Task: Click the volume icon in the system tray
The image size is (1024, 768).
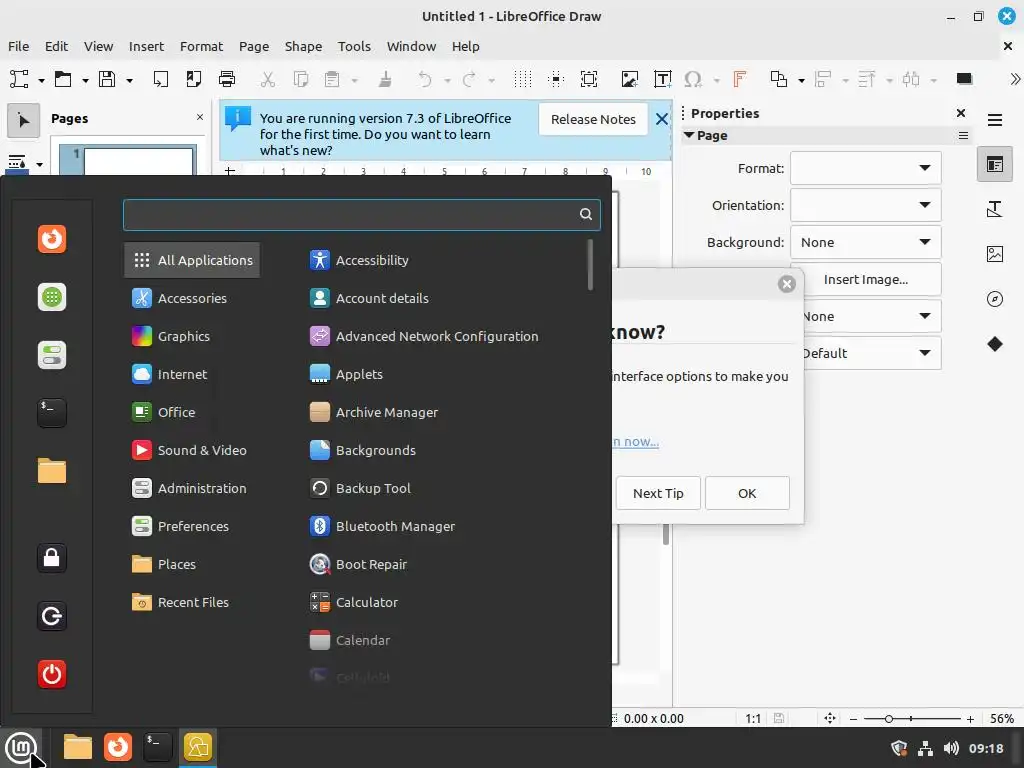Action: [951, 748]
